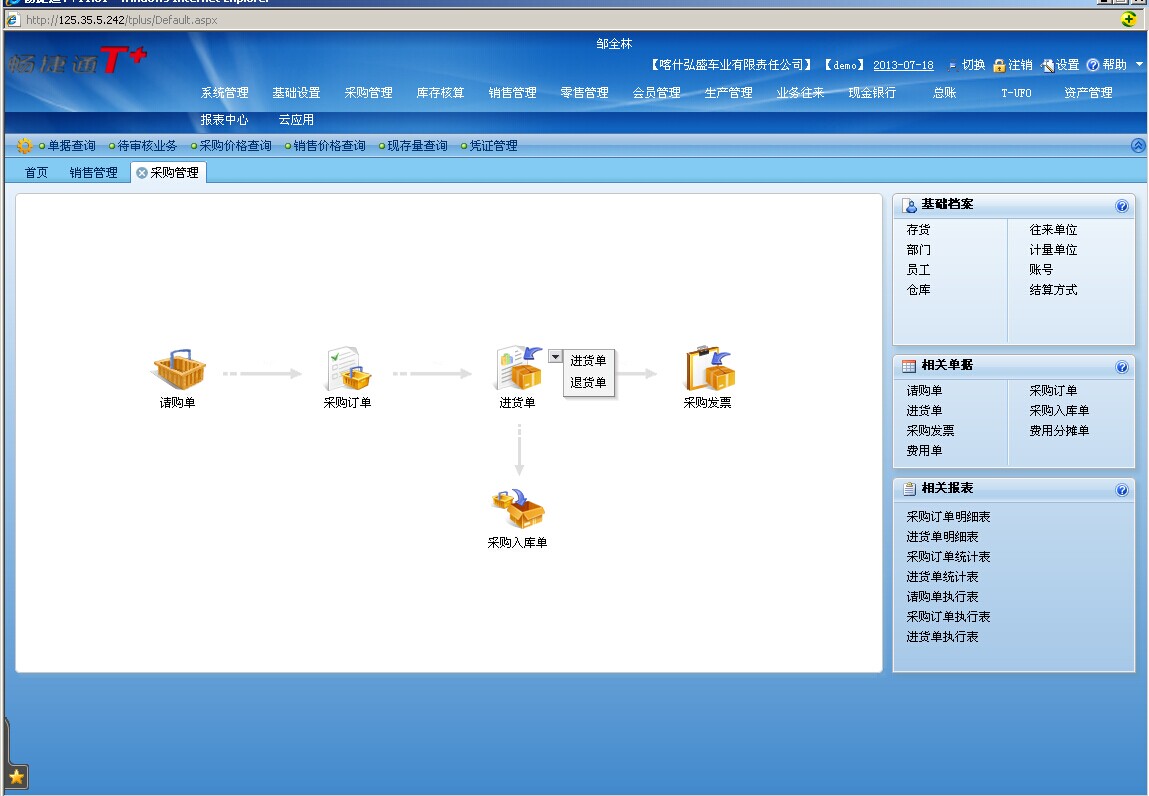Click 采购价格查询 shortcut

[235, 146]
